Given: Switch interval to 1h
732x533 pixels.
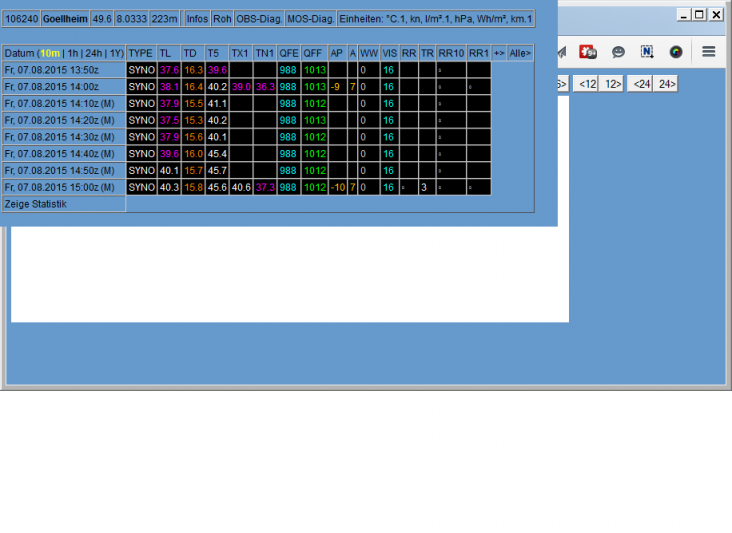Looking at the screenshot, I should point(72,53).
